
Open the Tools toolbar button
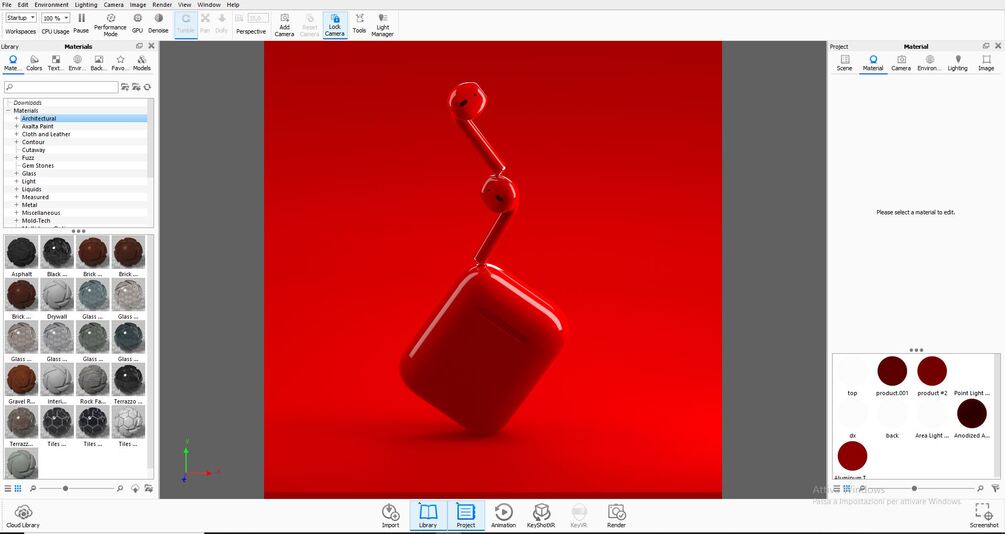(359, 23)
